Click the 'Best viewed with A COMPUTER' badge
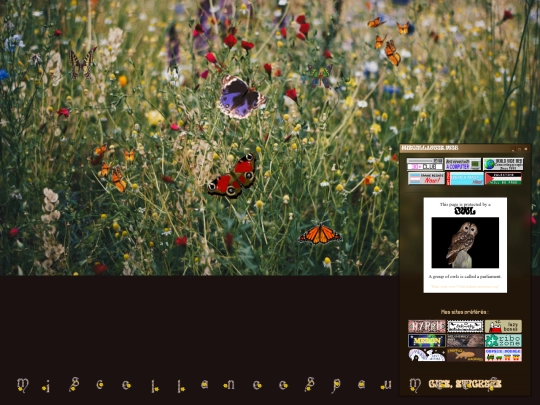Viewport: 540px width, 405px height. (463, 164)
